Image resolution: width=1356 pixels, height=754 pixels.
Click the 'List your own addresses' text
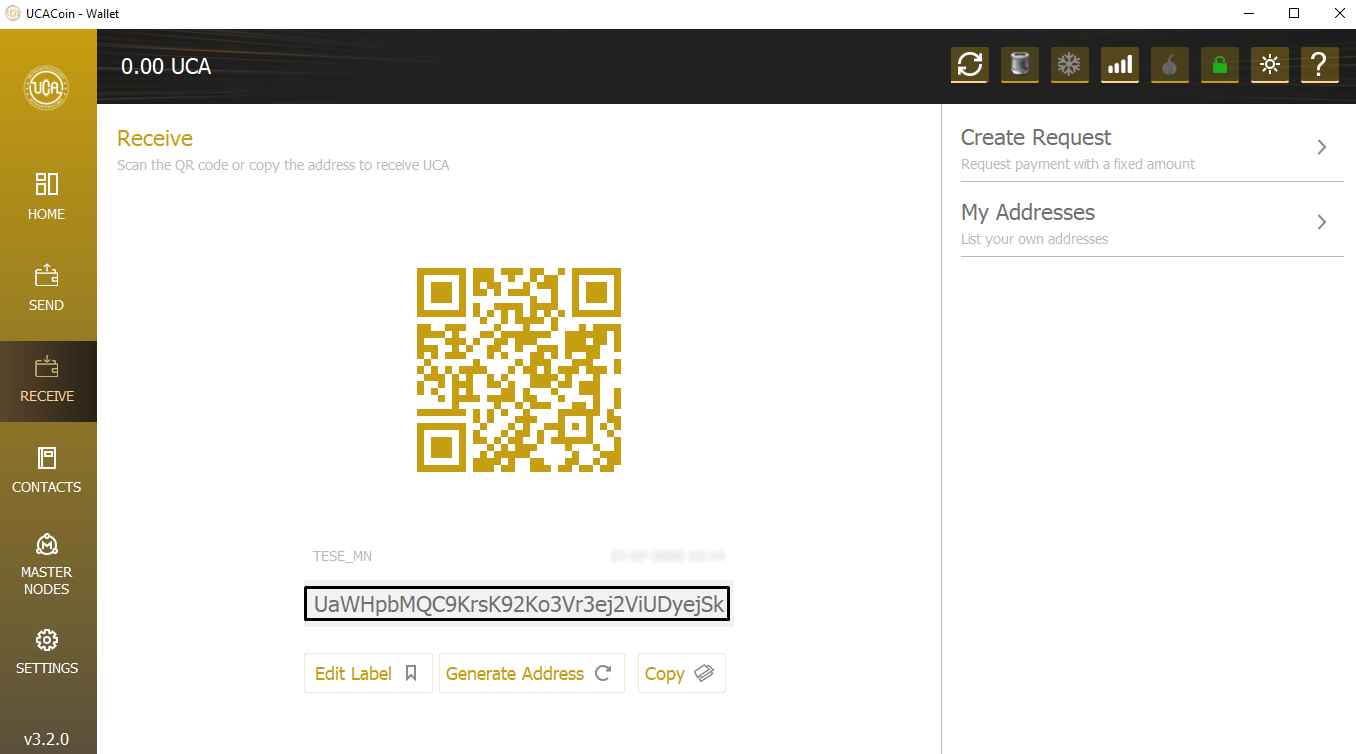pyautogui.click(x=1035, y=239)
